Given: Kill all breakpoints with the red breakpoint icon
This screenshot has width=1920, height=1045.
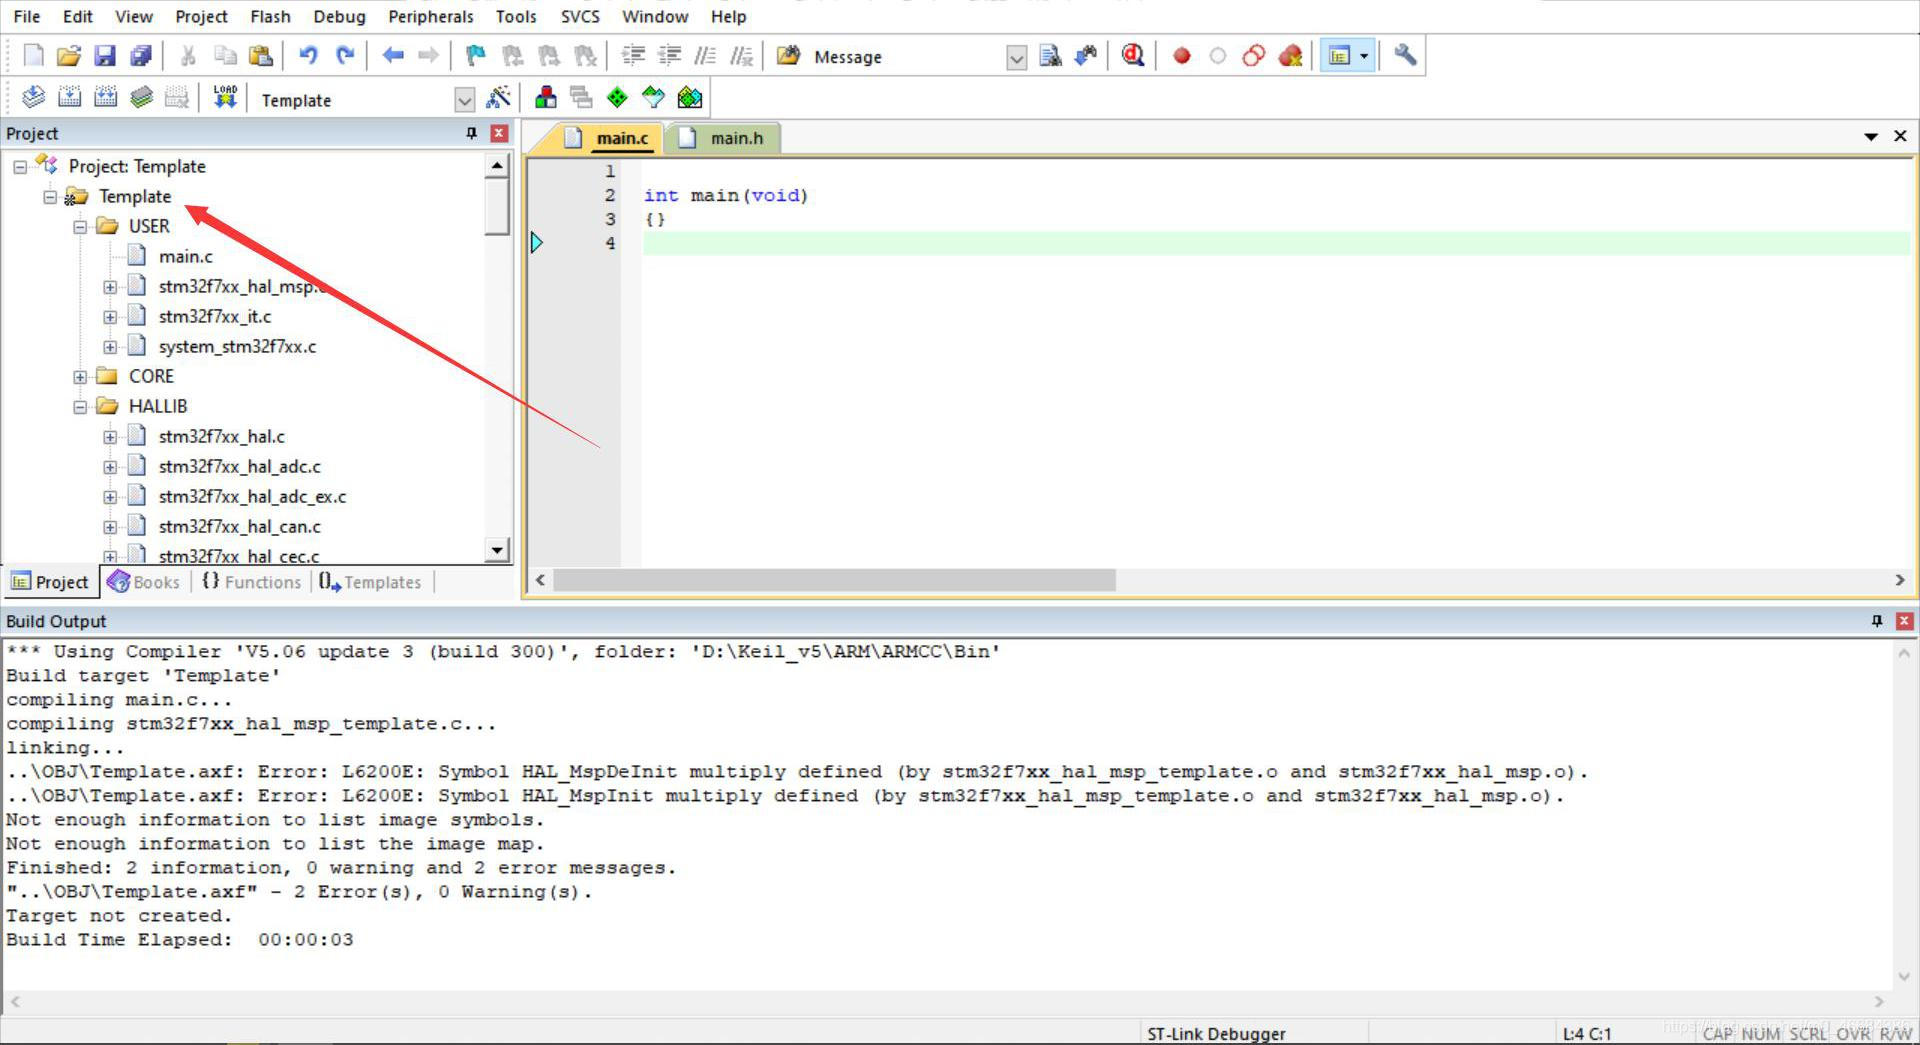Looking at the screenshot, I should [1290, 55].
